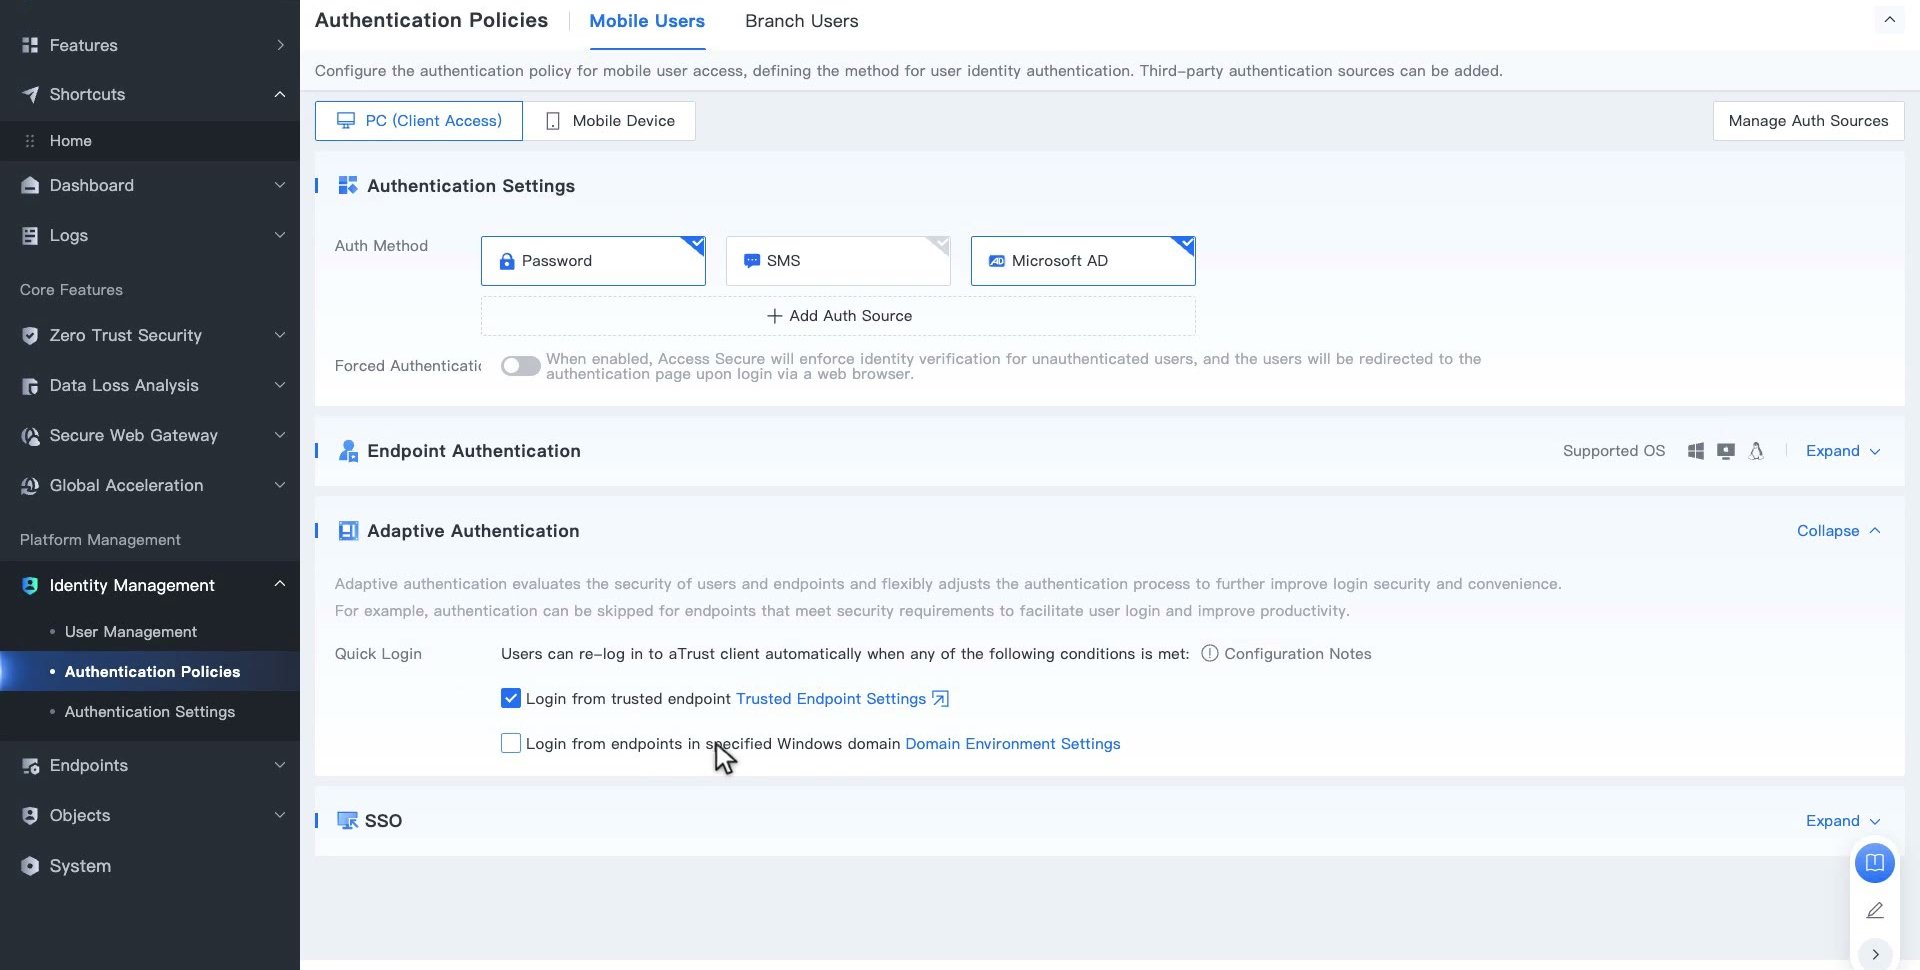Image resolution: width=1920 pixels, height=970 pixels.
Task: Click the Logs sidebar icon
Action: point(30,235)
